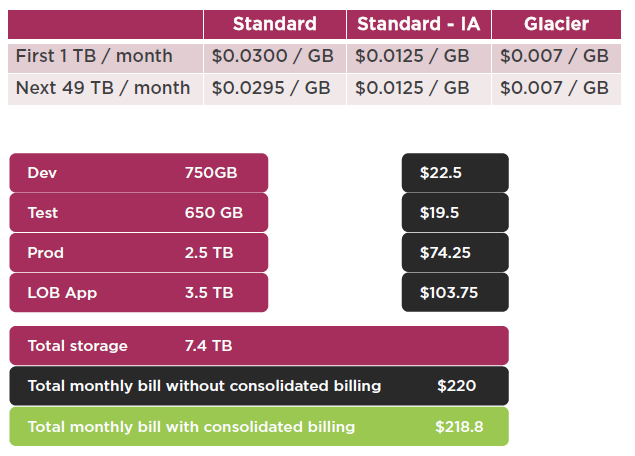Click the $0.0295 / GB Standard price cell
Screen dimensions: 635x456
274,88
